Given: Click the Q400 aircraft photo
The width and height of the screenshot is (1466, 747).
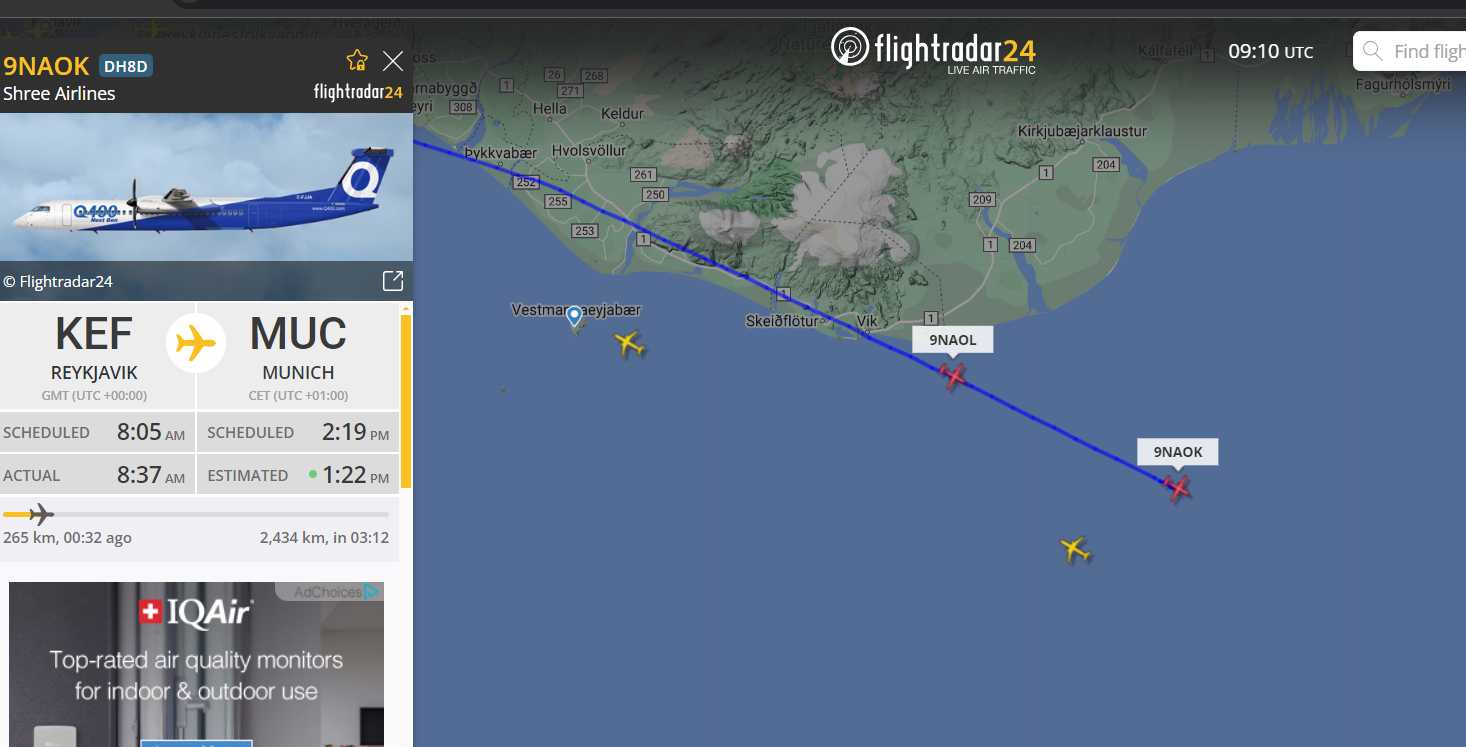Looking at the screenshot, I should pyautogui.click(x=206, y=187).
